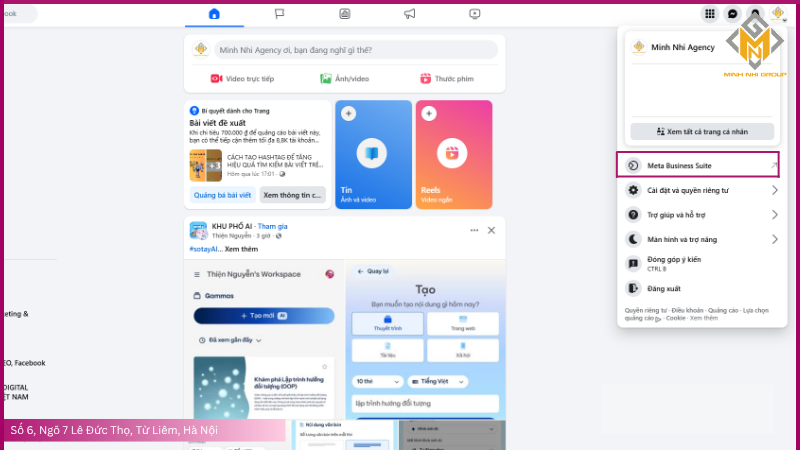Open the apps grid menu icon
The height and width of the screenshot is (450, 800).
pyautogui.click(x=710, y=14)
